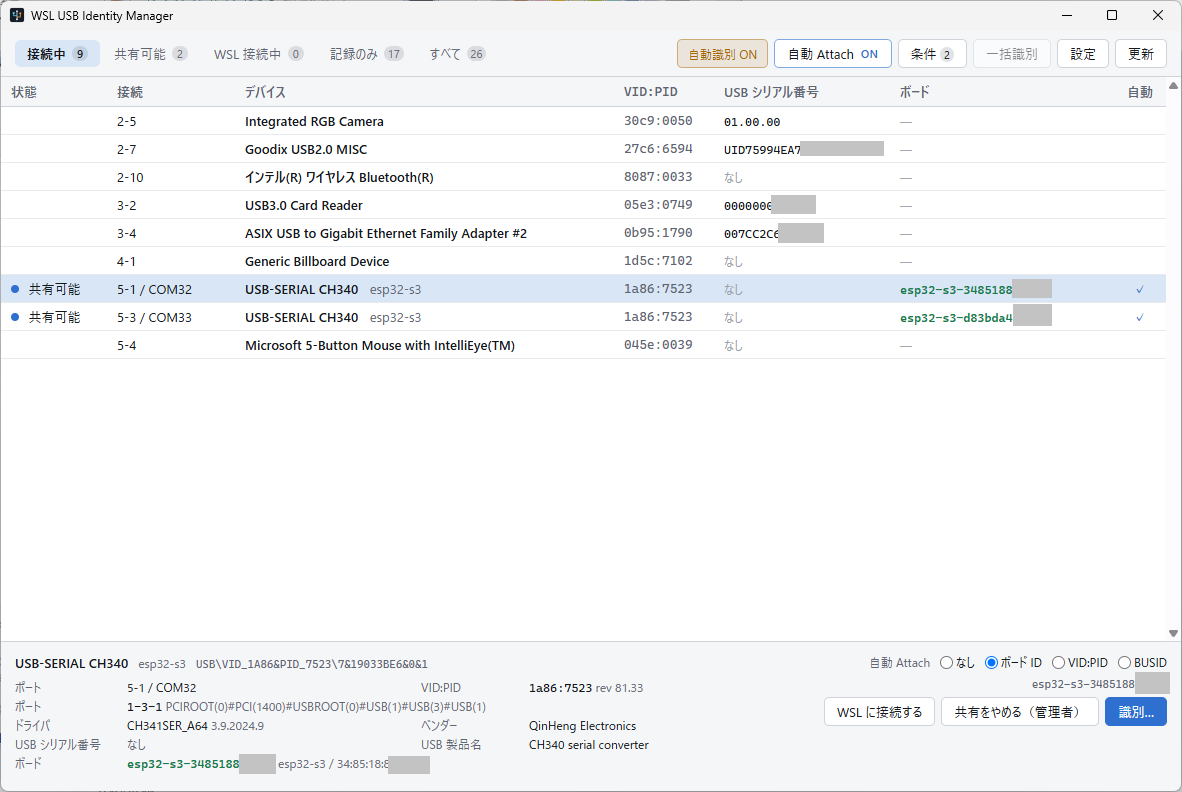
Task: Sort by the 接続 column header
Action: click(x=130, y=92)
